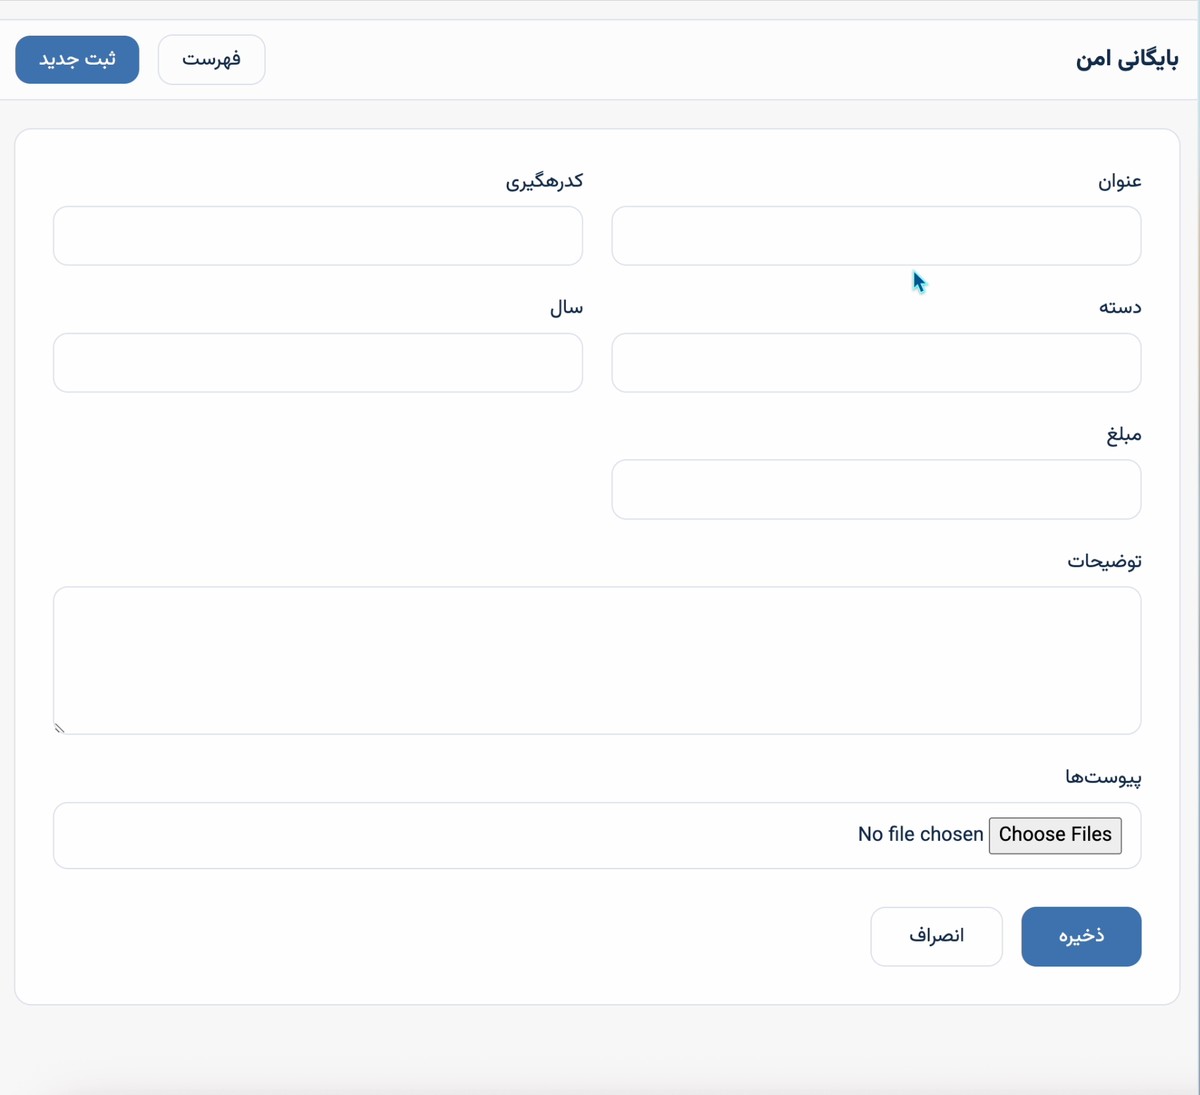1200x1095 pixels.
Task: Click the مبلغ amount field
Action: tap(876, 490)
